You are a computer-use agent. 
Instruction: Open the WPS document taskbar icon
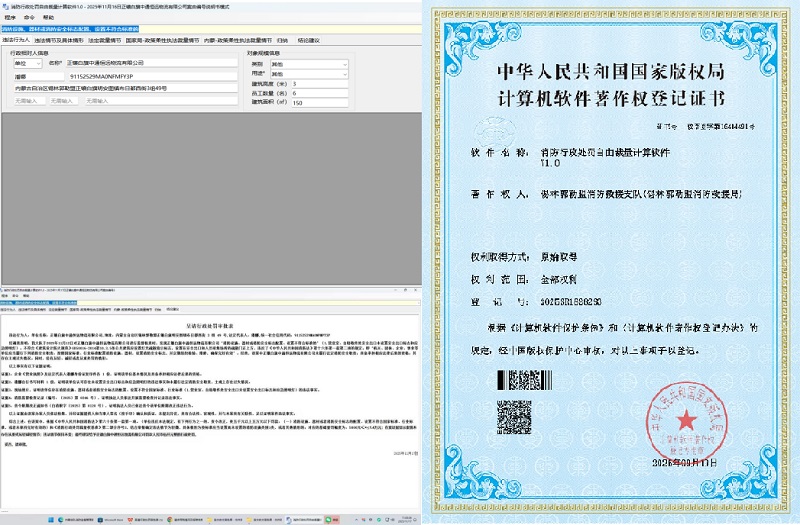click(x=130, y=519)
